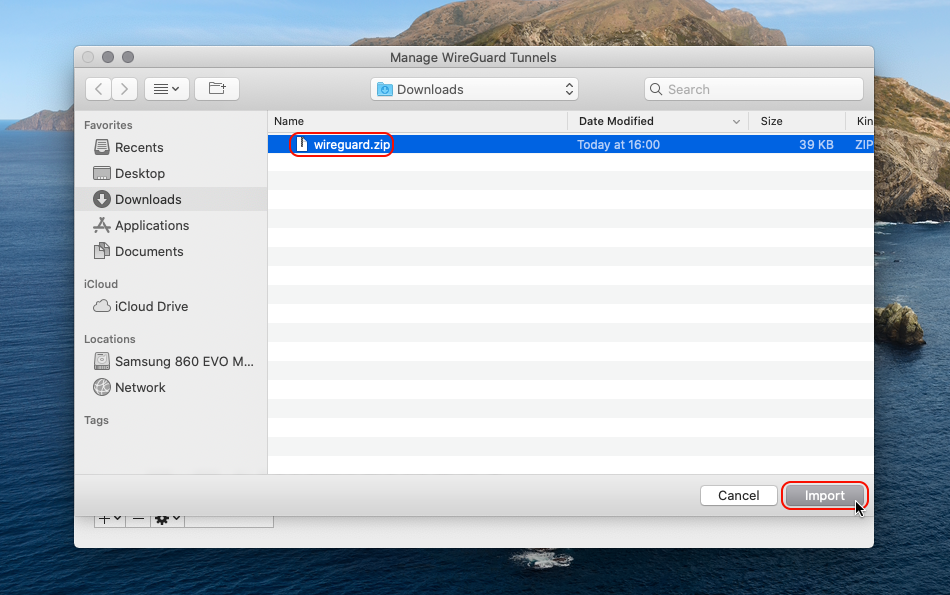The image size is (950, 595).
Task: Open the Applications folder in sidebar
Action: (151, 225)
